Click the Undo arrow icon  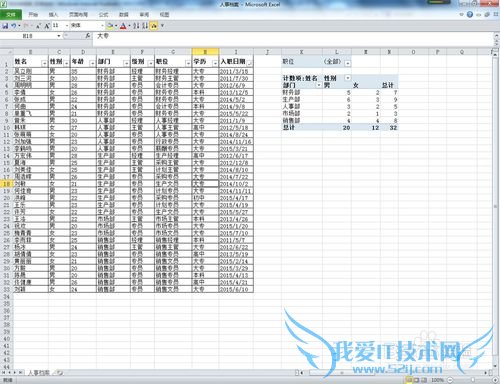tap(14, 26)
